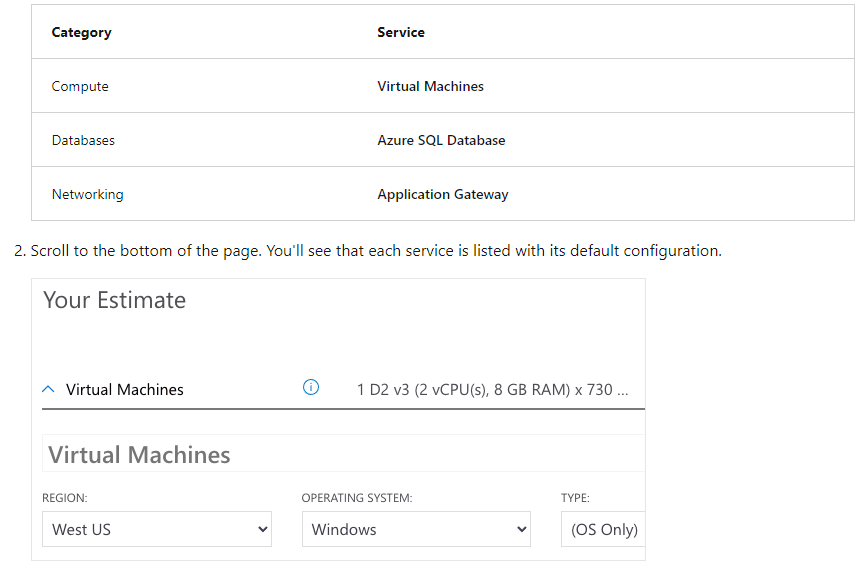Click the Your Estimate heading

point(114,300)
